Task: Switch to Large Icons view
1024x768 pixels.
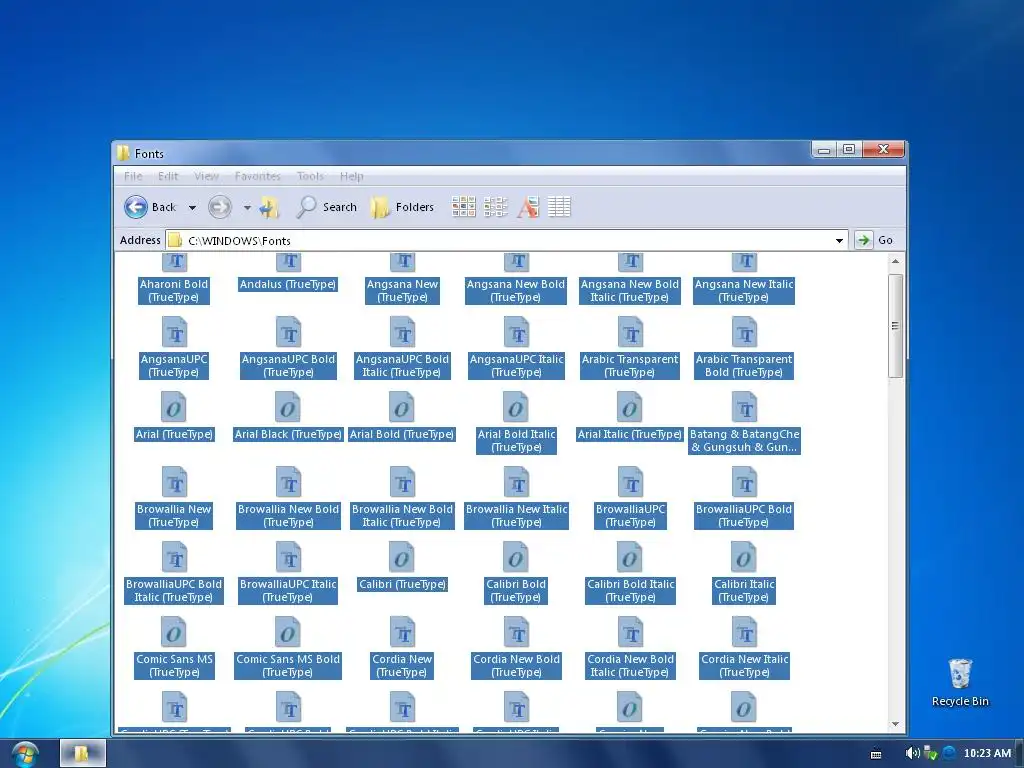Action: pos(463,206)
